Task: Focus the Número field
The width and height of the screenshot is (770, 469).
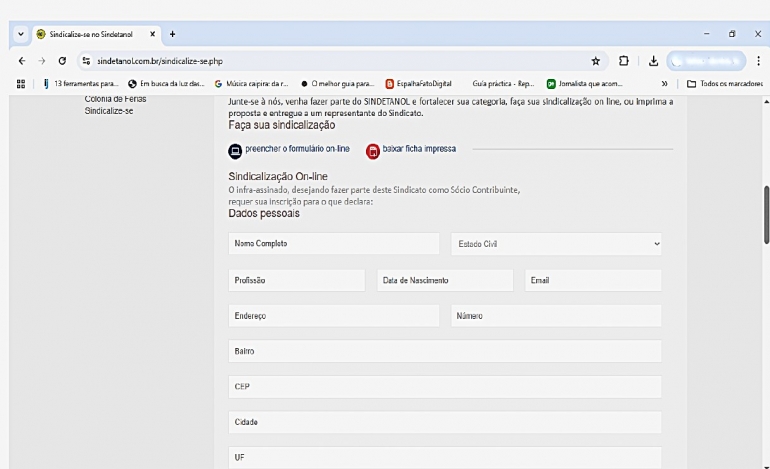Action: point(556,316)
